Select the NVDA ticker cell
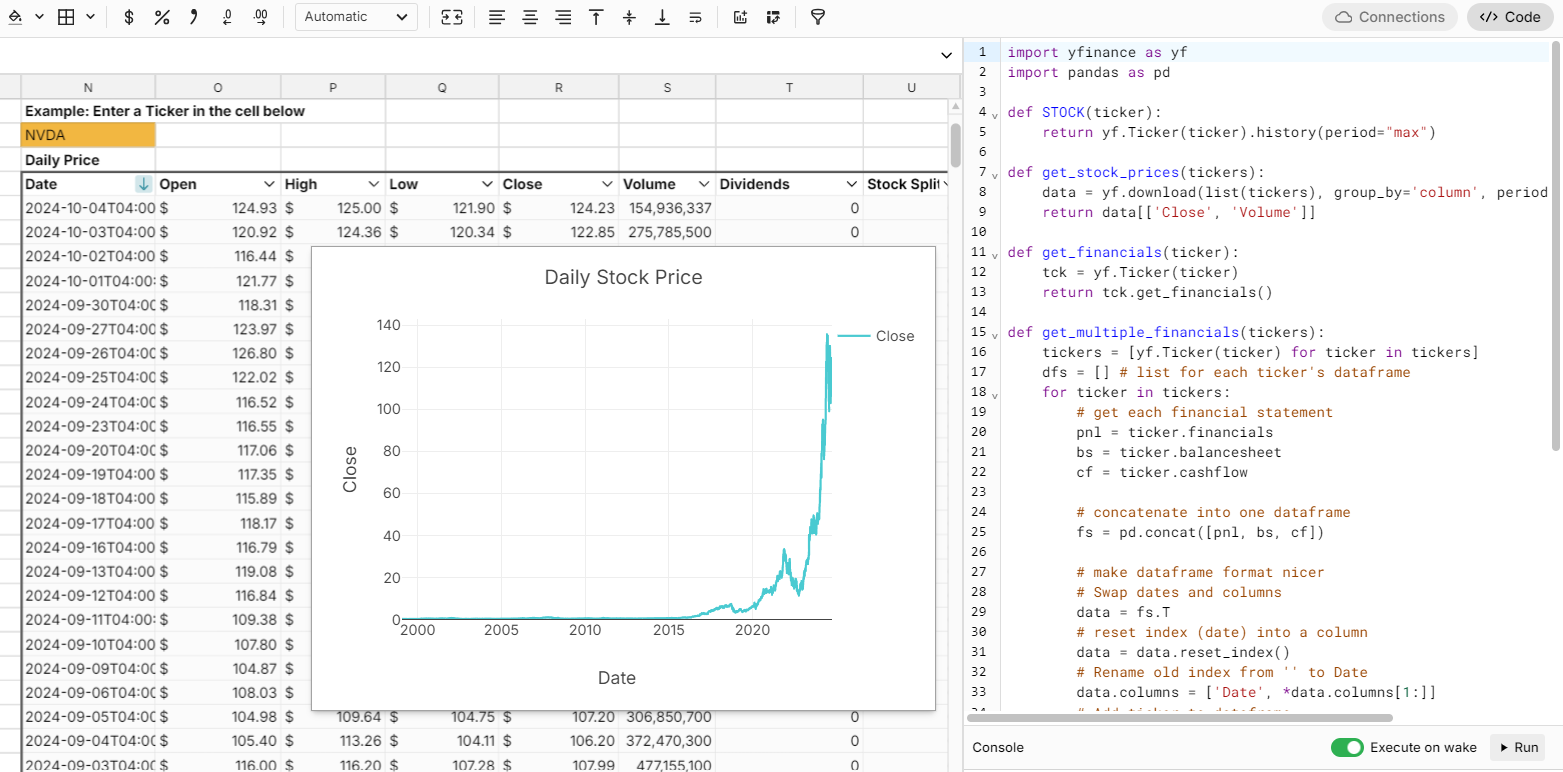Screen dimensions: 1563x772 (87, 134)
